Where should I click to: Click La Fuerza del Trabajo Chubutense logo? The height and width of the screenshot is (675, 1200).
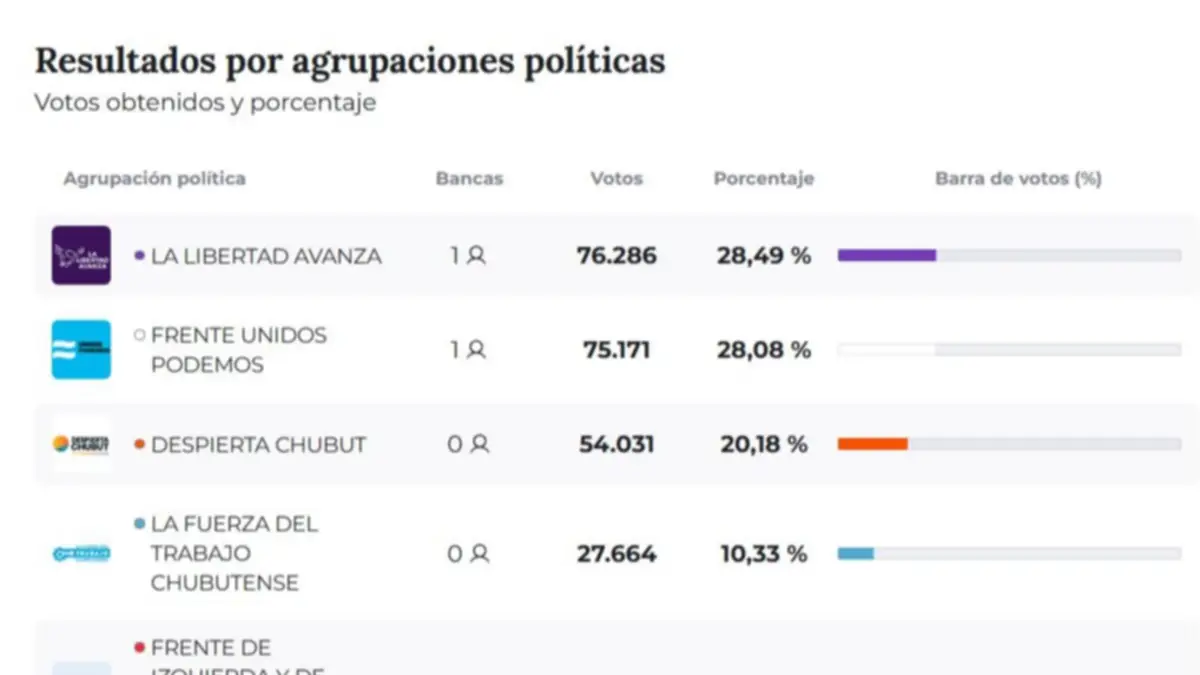pos(81,553)
